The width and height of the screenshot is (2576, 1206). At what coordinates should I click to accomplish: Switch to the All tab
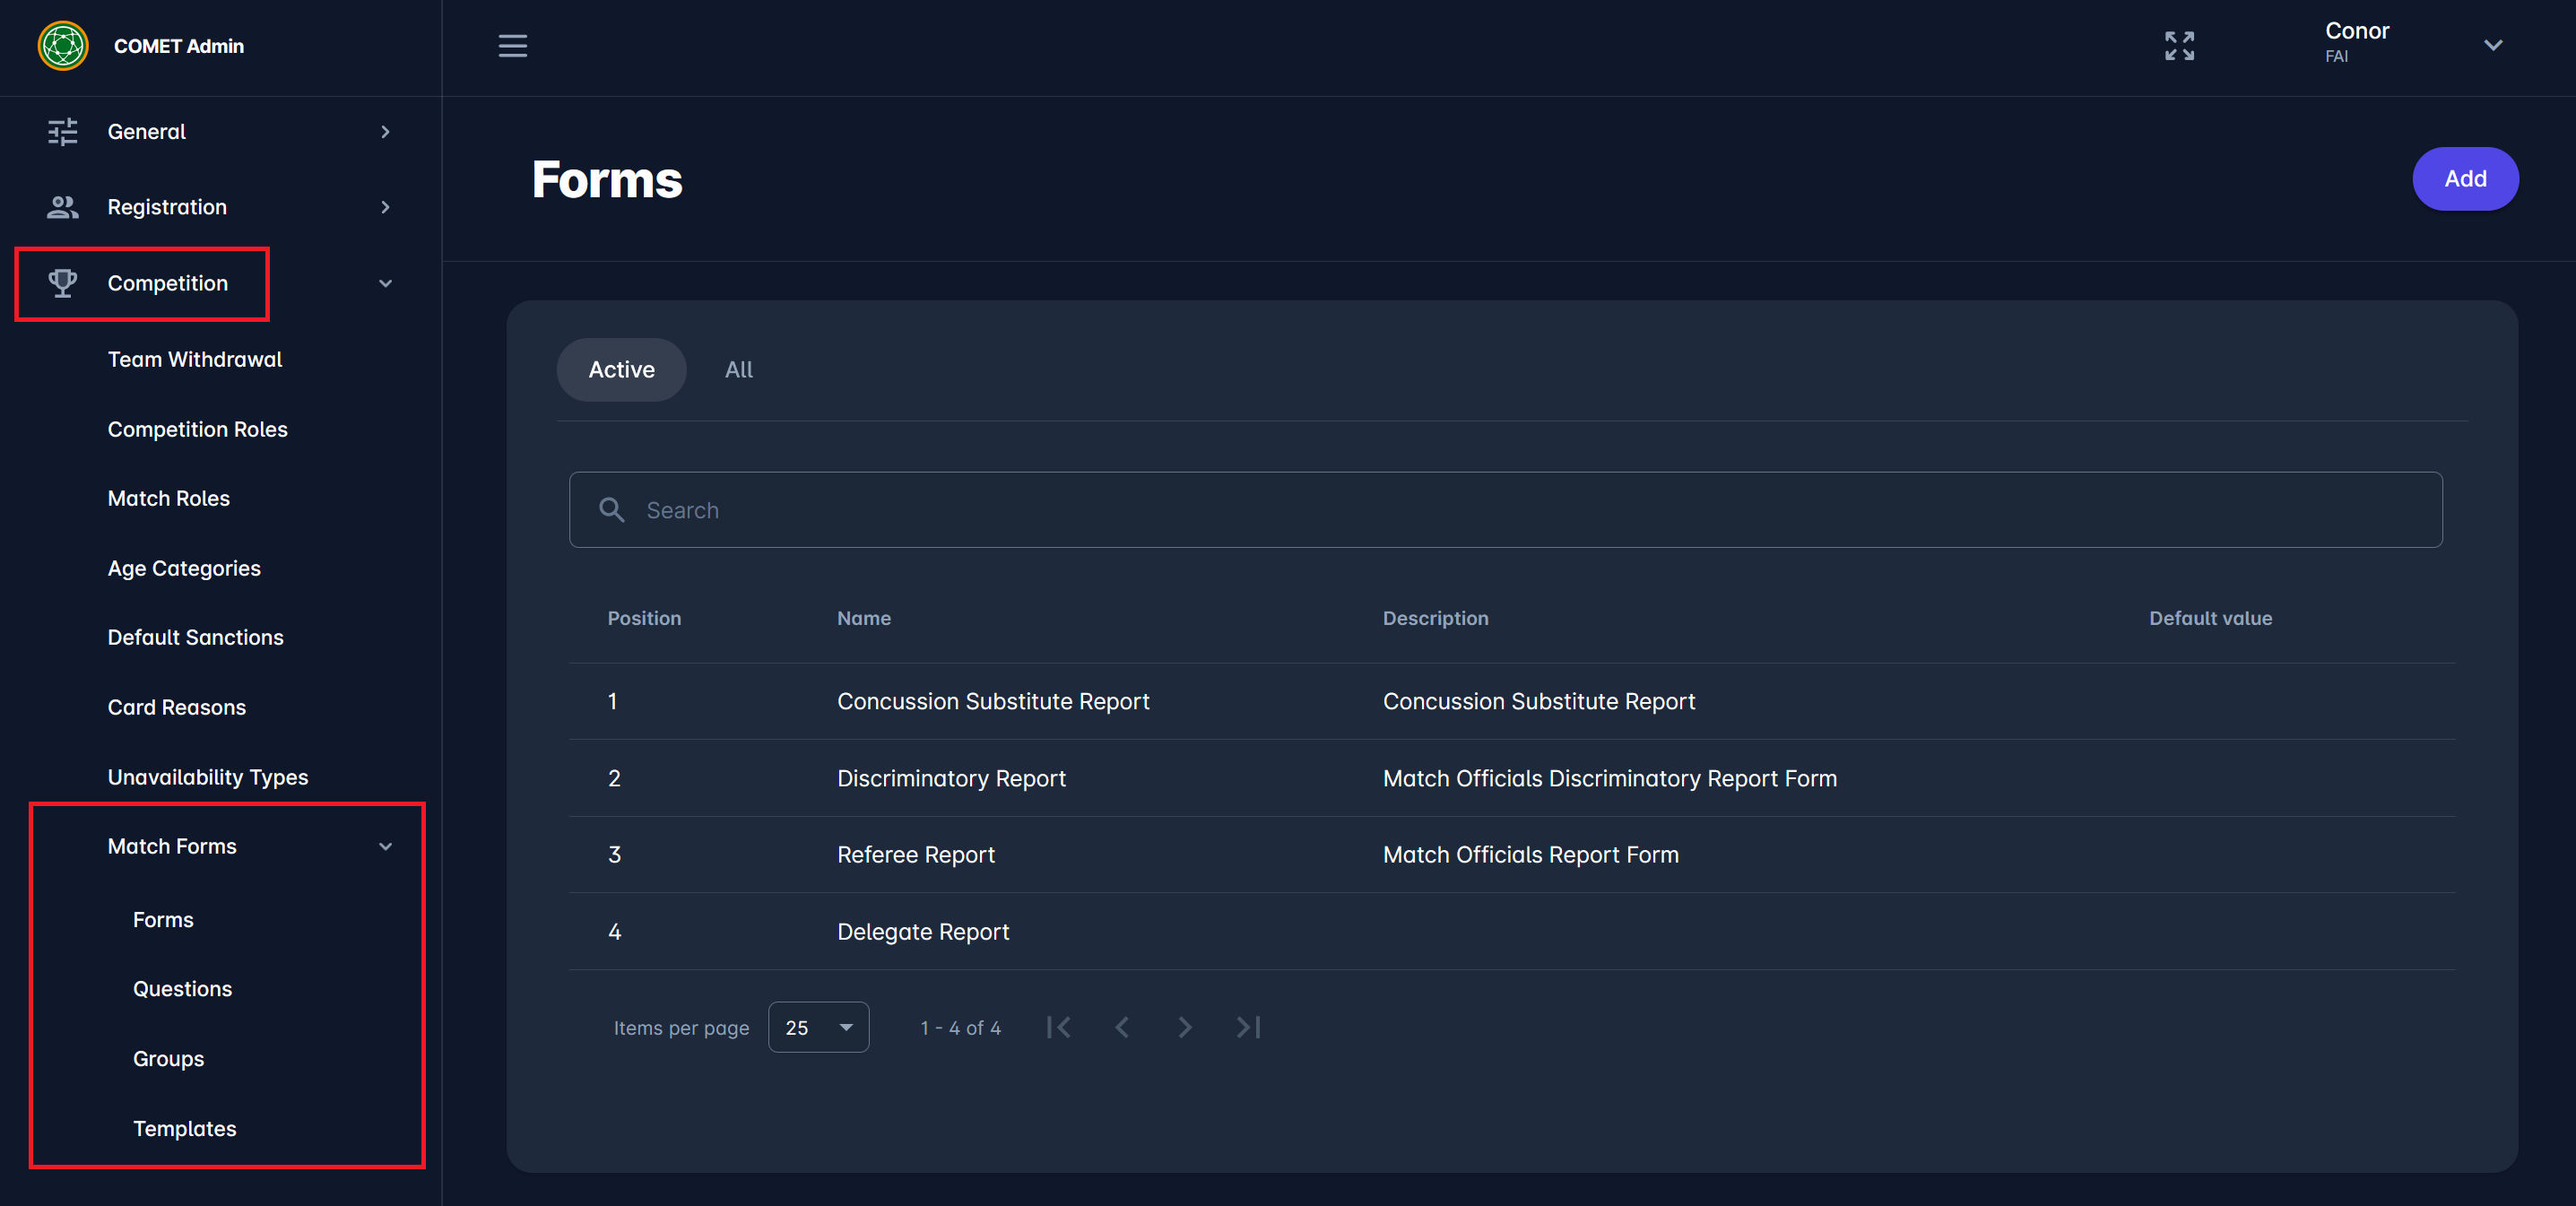pyautogui.click(x=738, y=369)
